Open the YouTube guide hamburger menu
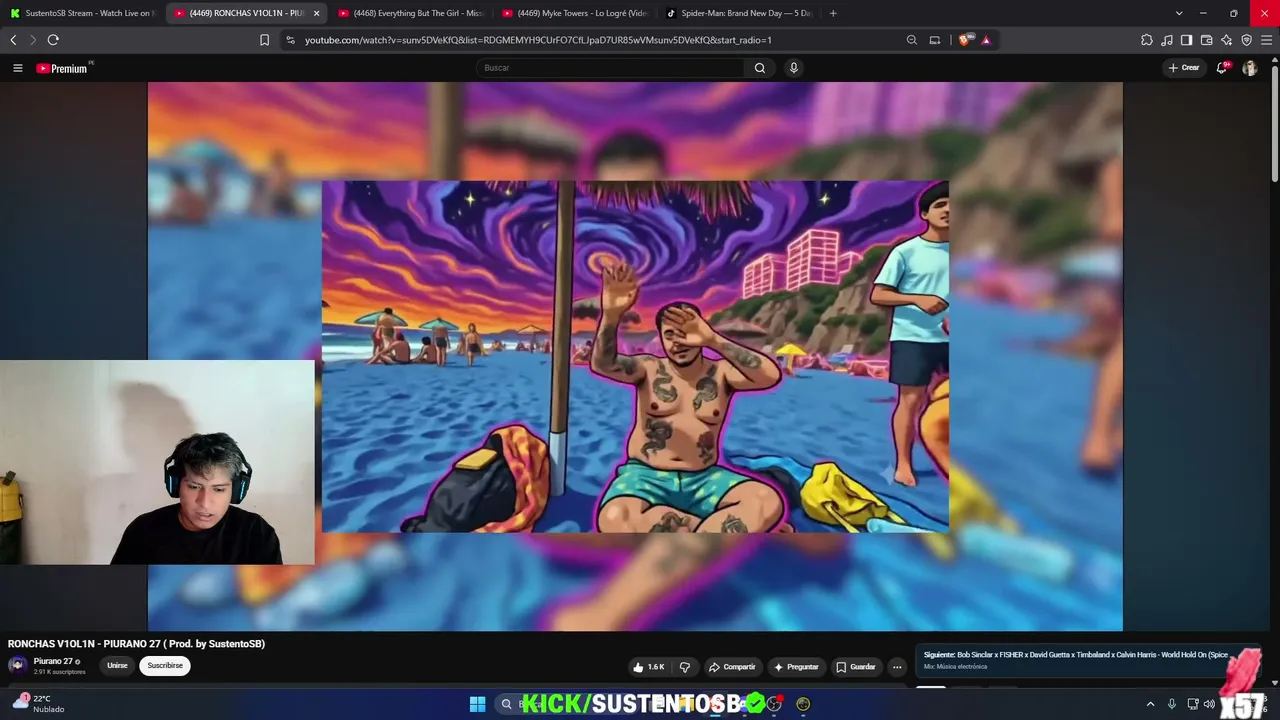The image size is (1280, 720). (17, 68)
